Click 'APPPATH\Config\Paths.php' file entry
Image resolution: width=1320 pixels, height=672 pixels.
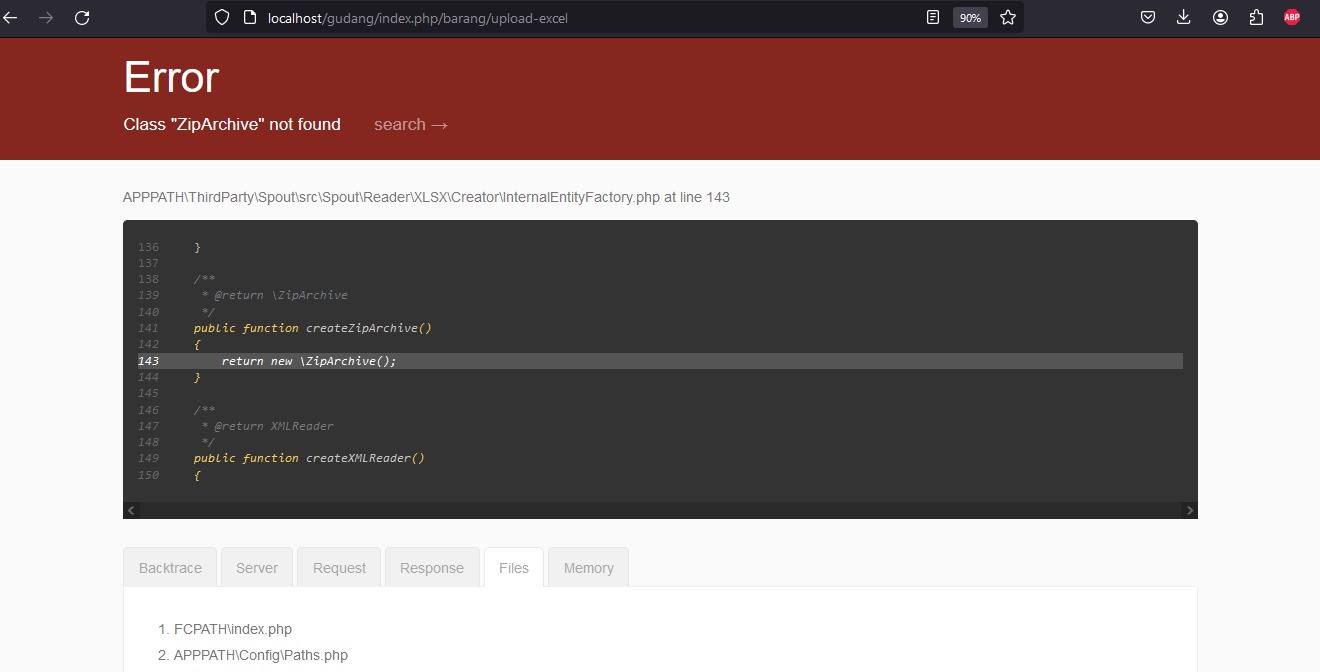261,655
